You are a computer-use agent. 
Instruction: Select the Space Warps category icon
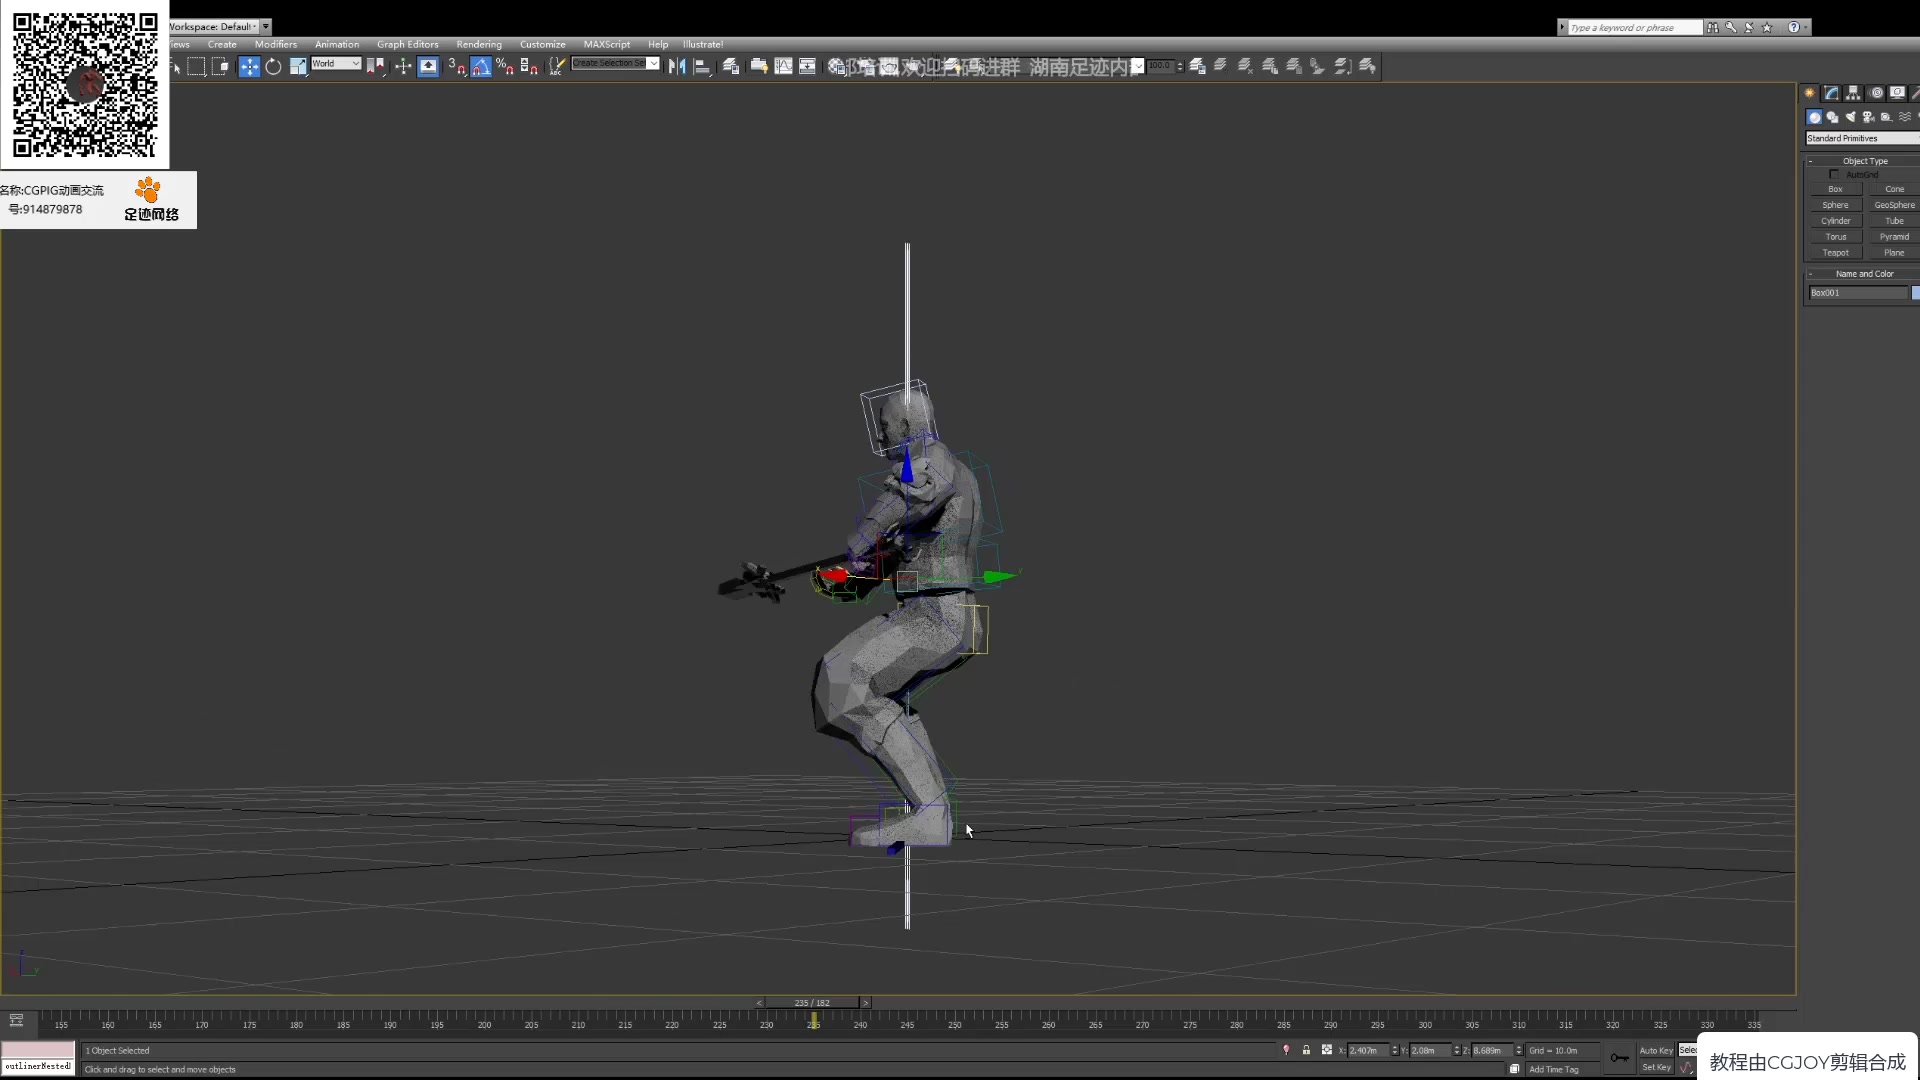click(x=1904, y=117)
